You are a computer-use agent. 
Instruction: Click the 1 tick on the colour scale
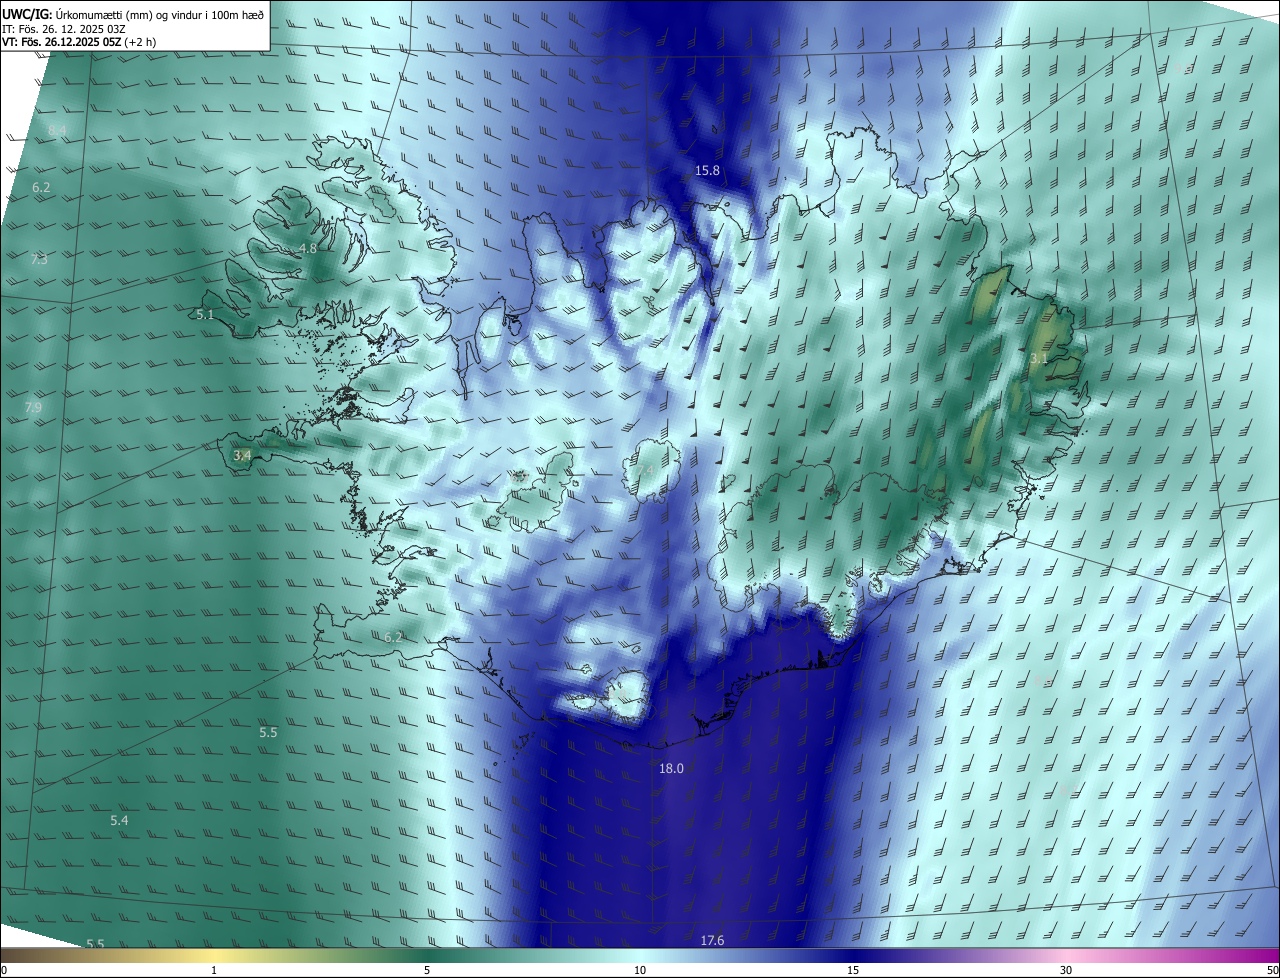[214, 971]
